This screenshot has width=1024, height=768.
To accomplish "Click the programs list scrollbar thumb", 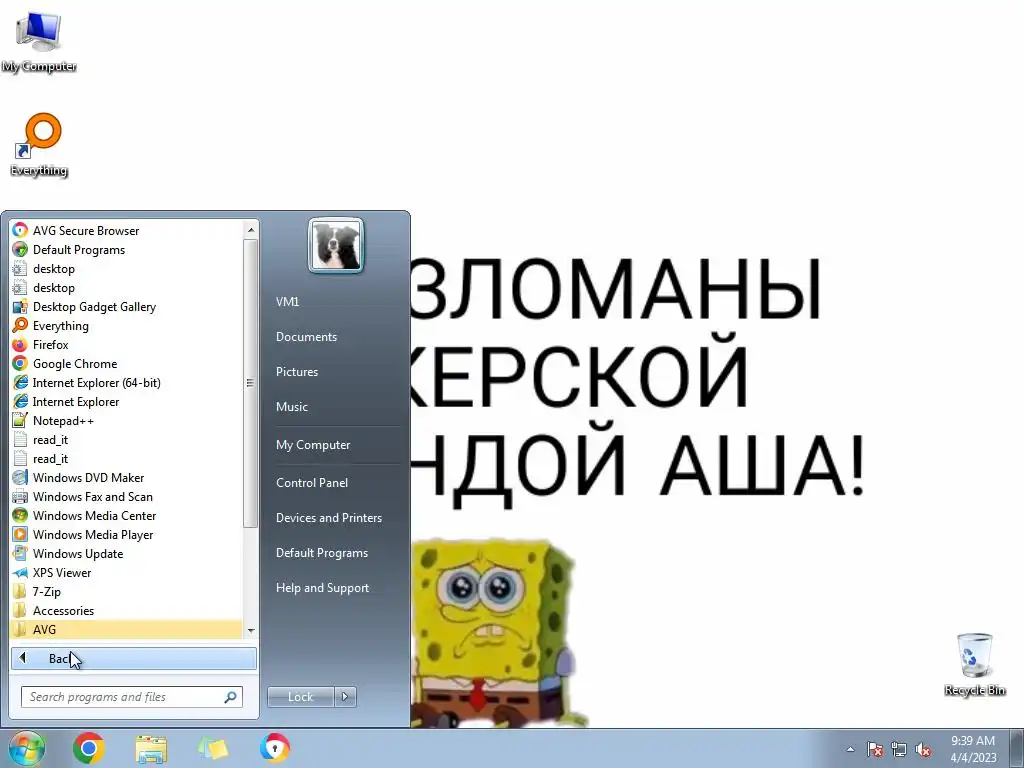I will click(x=251, y=383).
